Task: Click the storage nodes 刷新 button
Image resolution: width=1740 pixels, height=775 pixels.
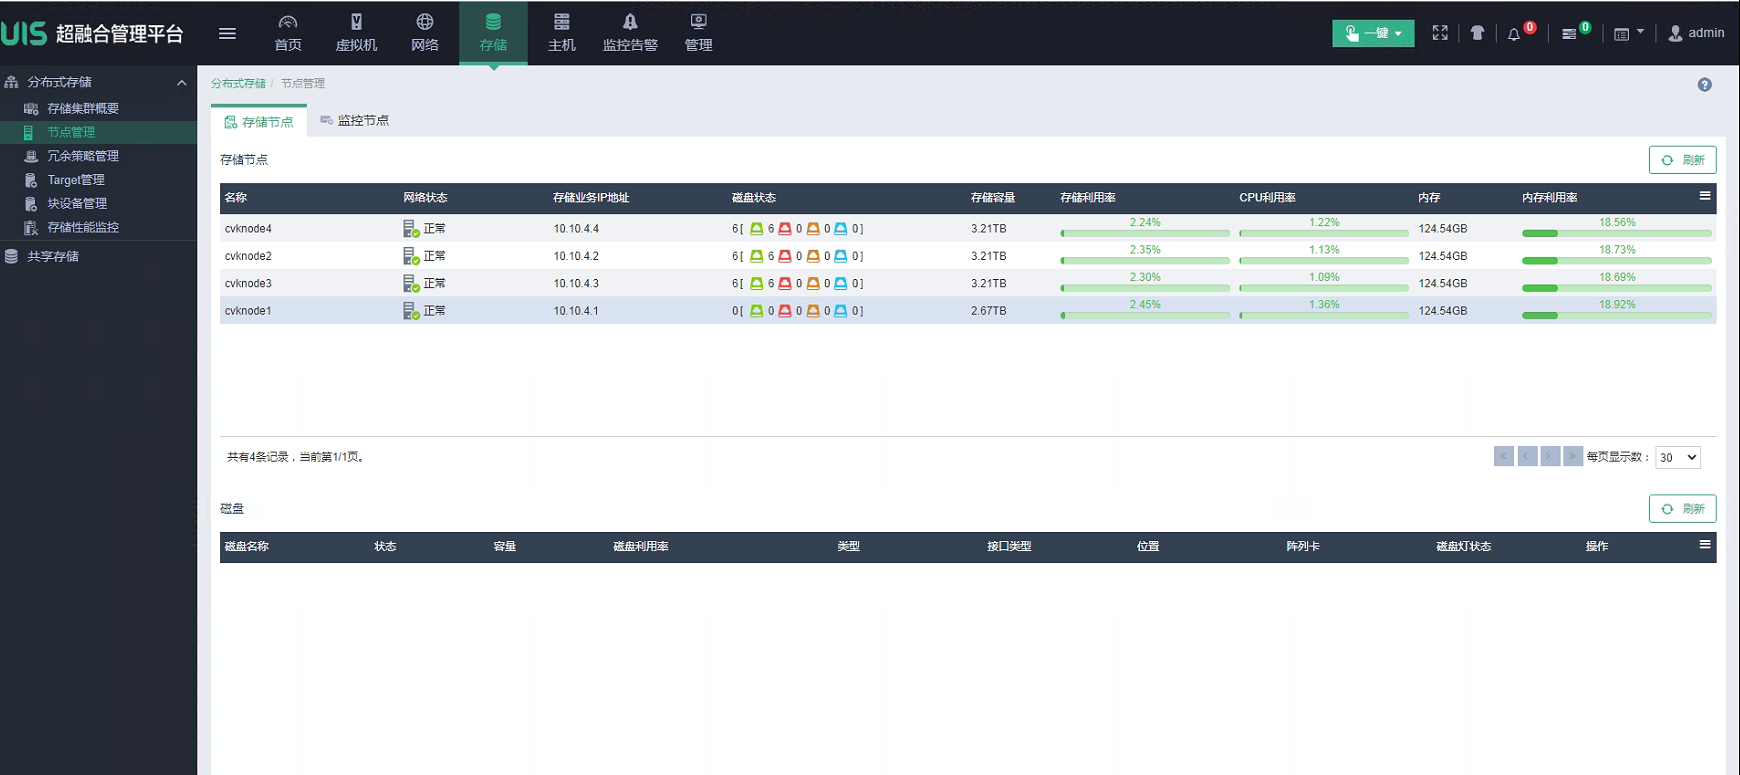Action: (x=1682, y=160)
